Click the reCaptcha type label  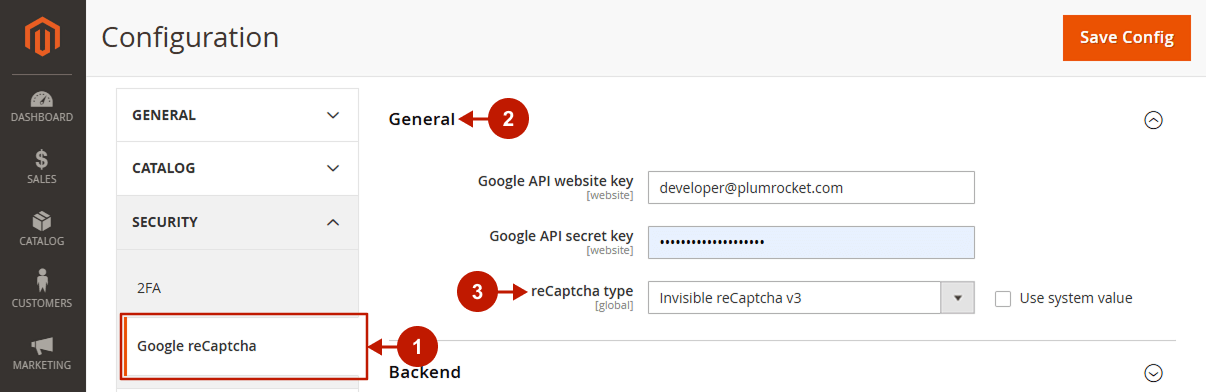(582, 291)
